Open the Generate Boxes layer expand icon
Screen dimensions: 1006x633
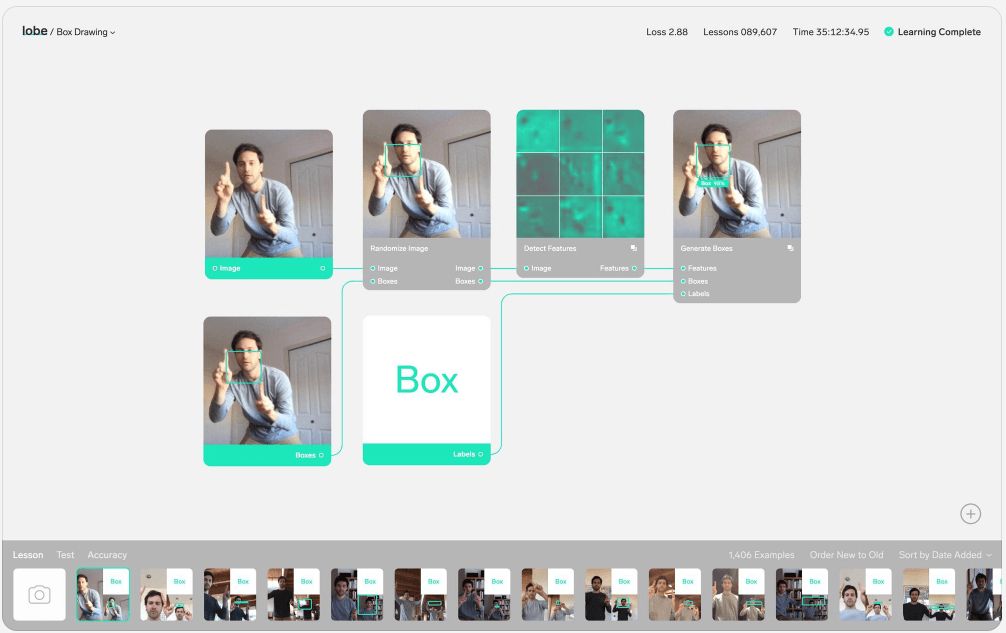pyautogui.click(x=790, y=248)
